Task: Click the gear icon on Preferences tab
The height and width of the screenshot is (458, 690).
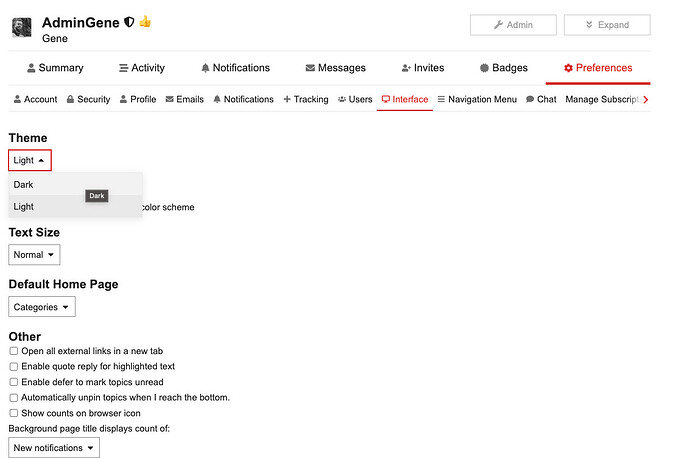Action: coord(569,68)
